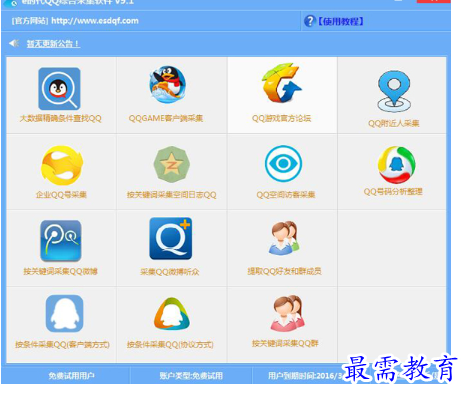The width and height of the screenshot is (466, 400).
Task: Click 用户到期时间 status entry
Action: (305, 376)
